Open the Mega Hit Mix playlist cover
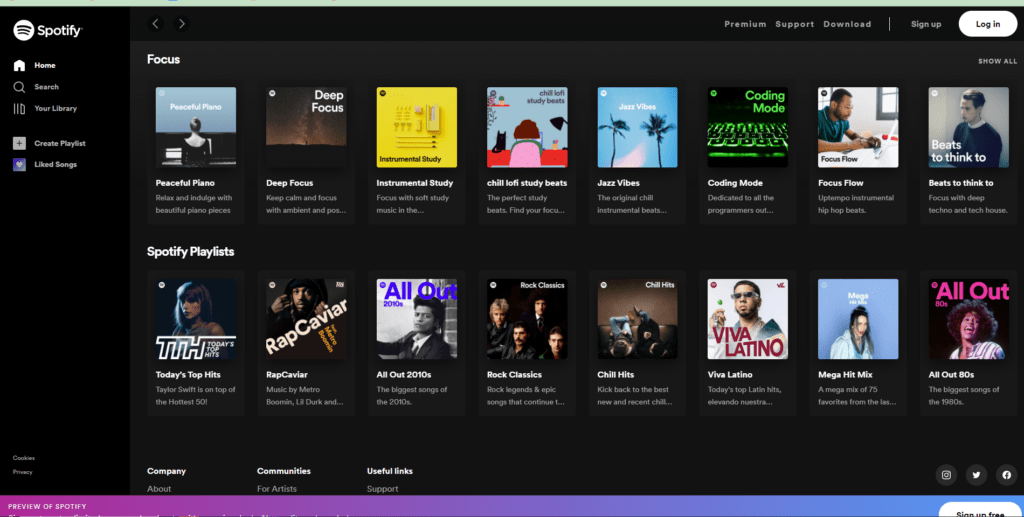Screen dimensions: 1024x517 tap(858, 319)
